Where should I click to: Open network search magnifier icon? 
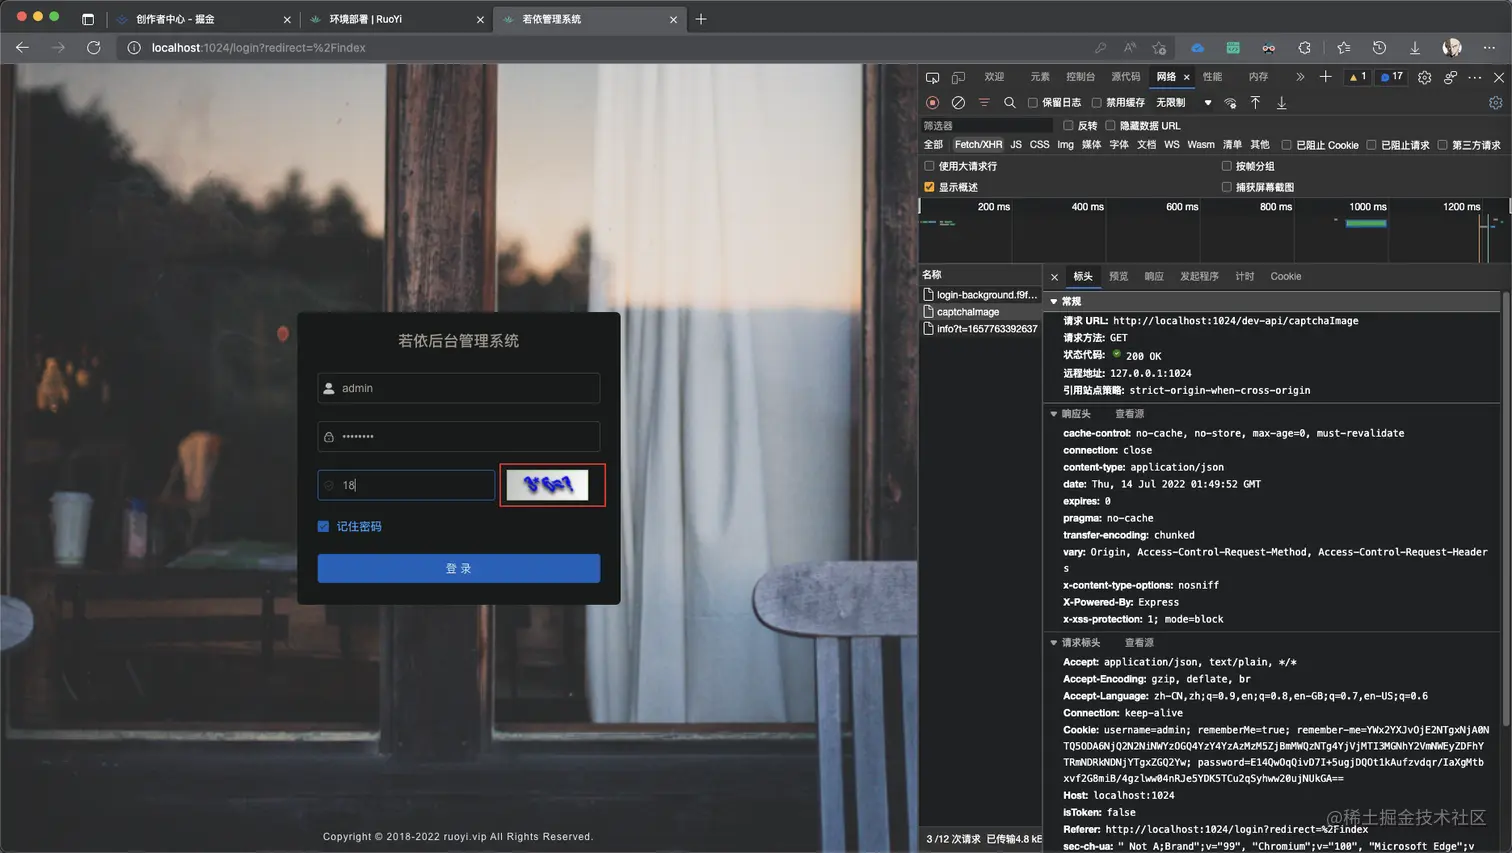[x=1010, y=102]
